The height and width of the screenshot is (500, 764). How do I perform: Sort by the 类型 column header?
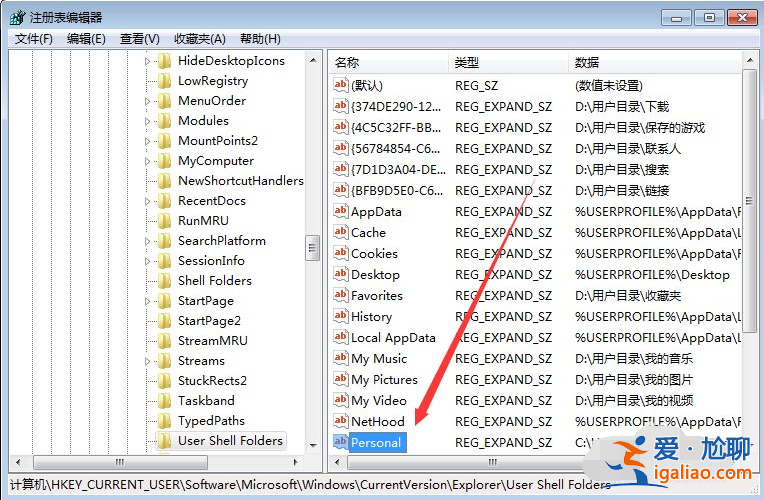(508, 62)
